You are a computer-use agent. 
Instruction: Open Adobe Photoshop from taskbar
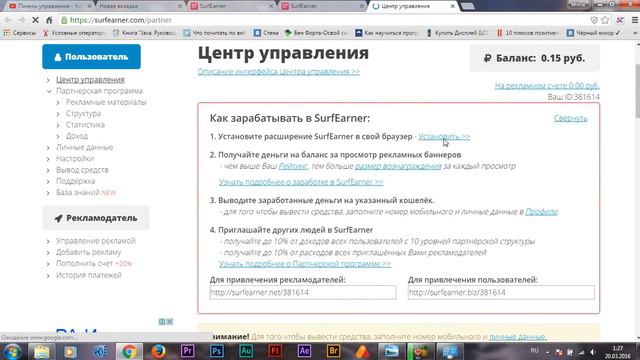click(217, 351)
